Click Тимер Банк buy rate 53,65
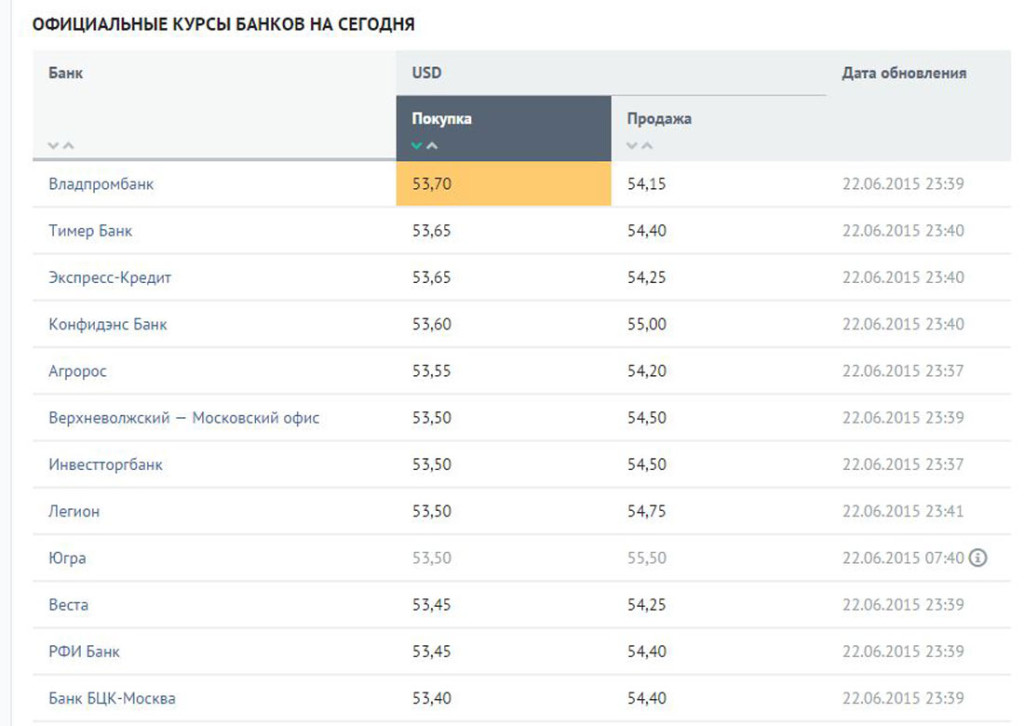The width and height of the screenshot is (1024, 726). tap(431, 231)
